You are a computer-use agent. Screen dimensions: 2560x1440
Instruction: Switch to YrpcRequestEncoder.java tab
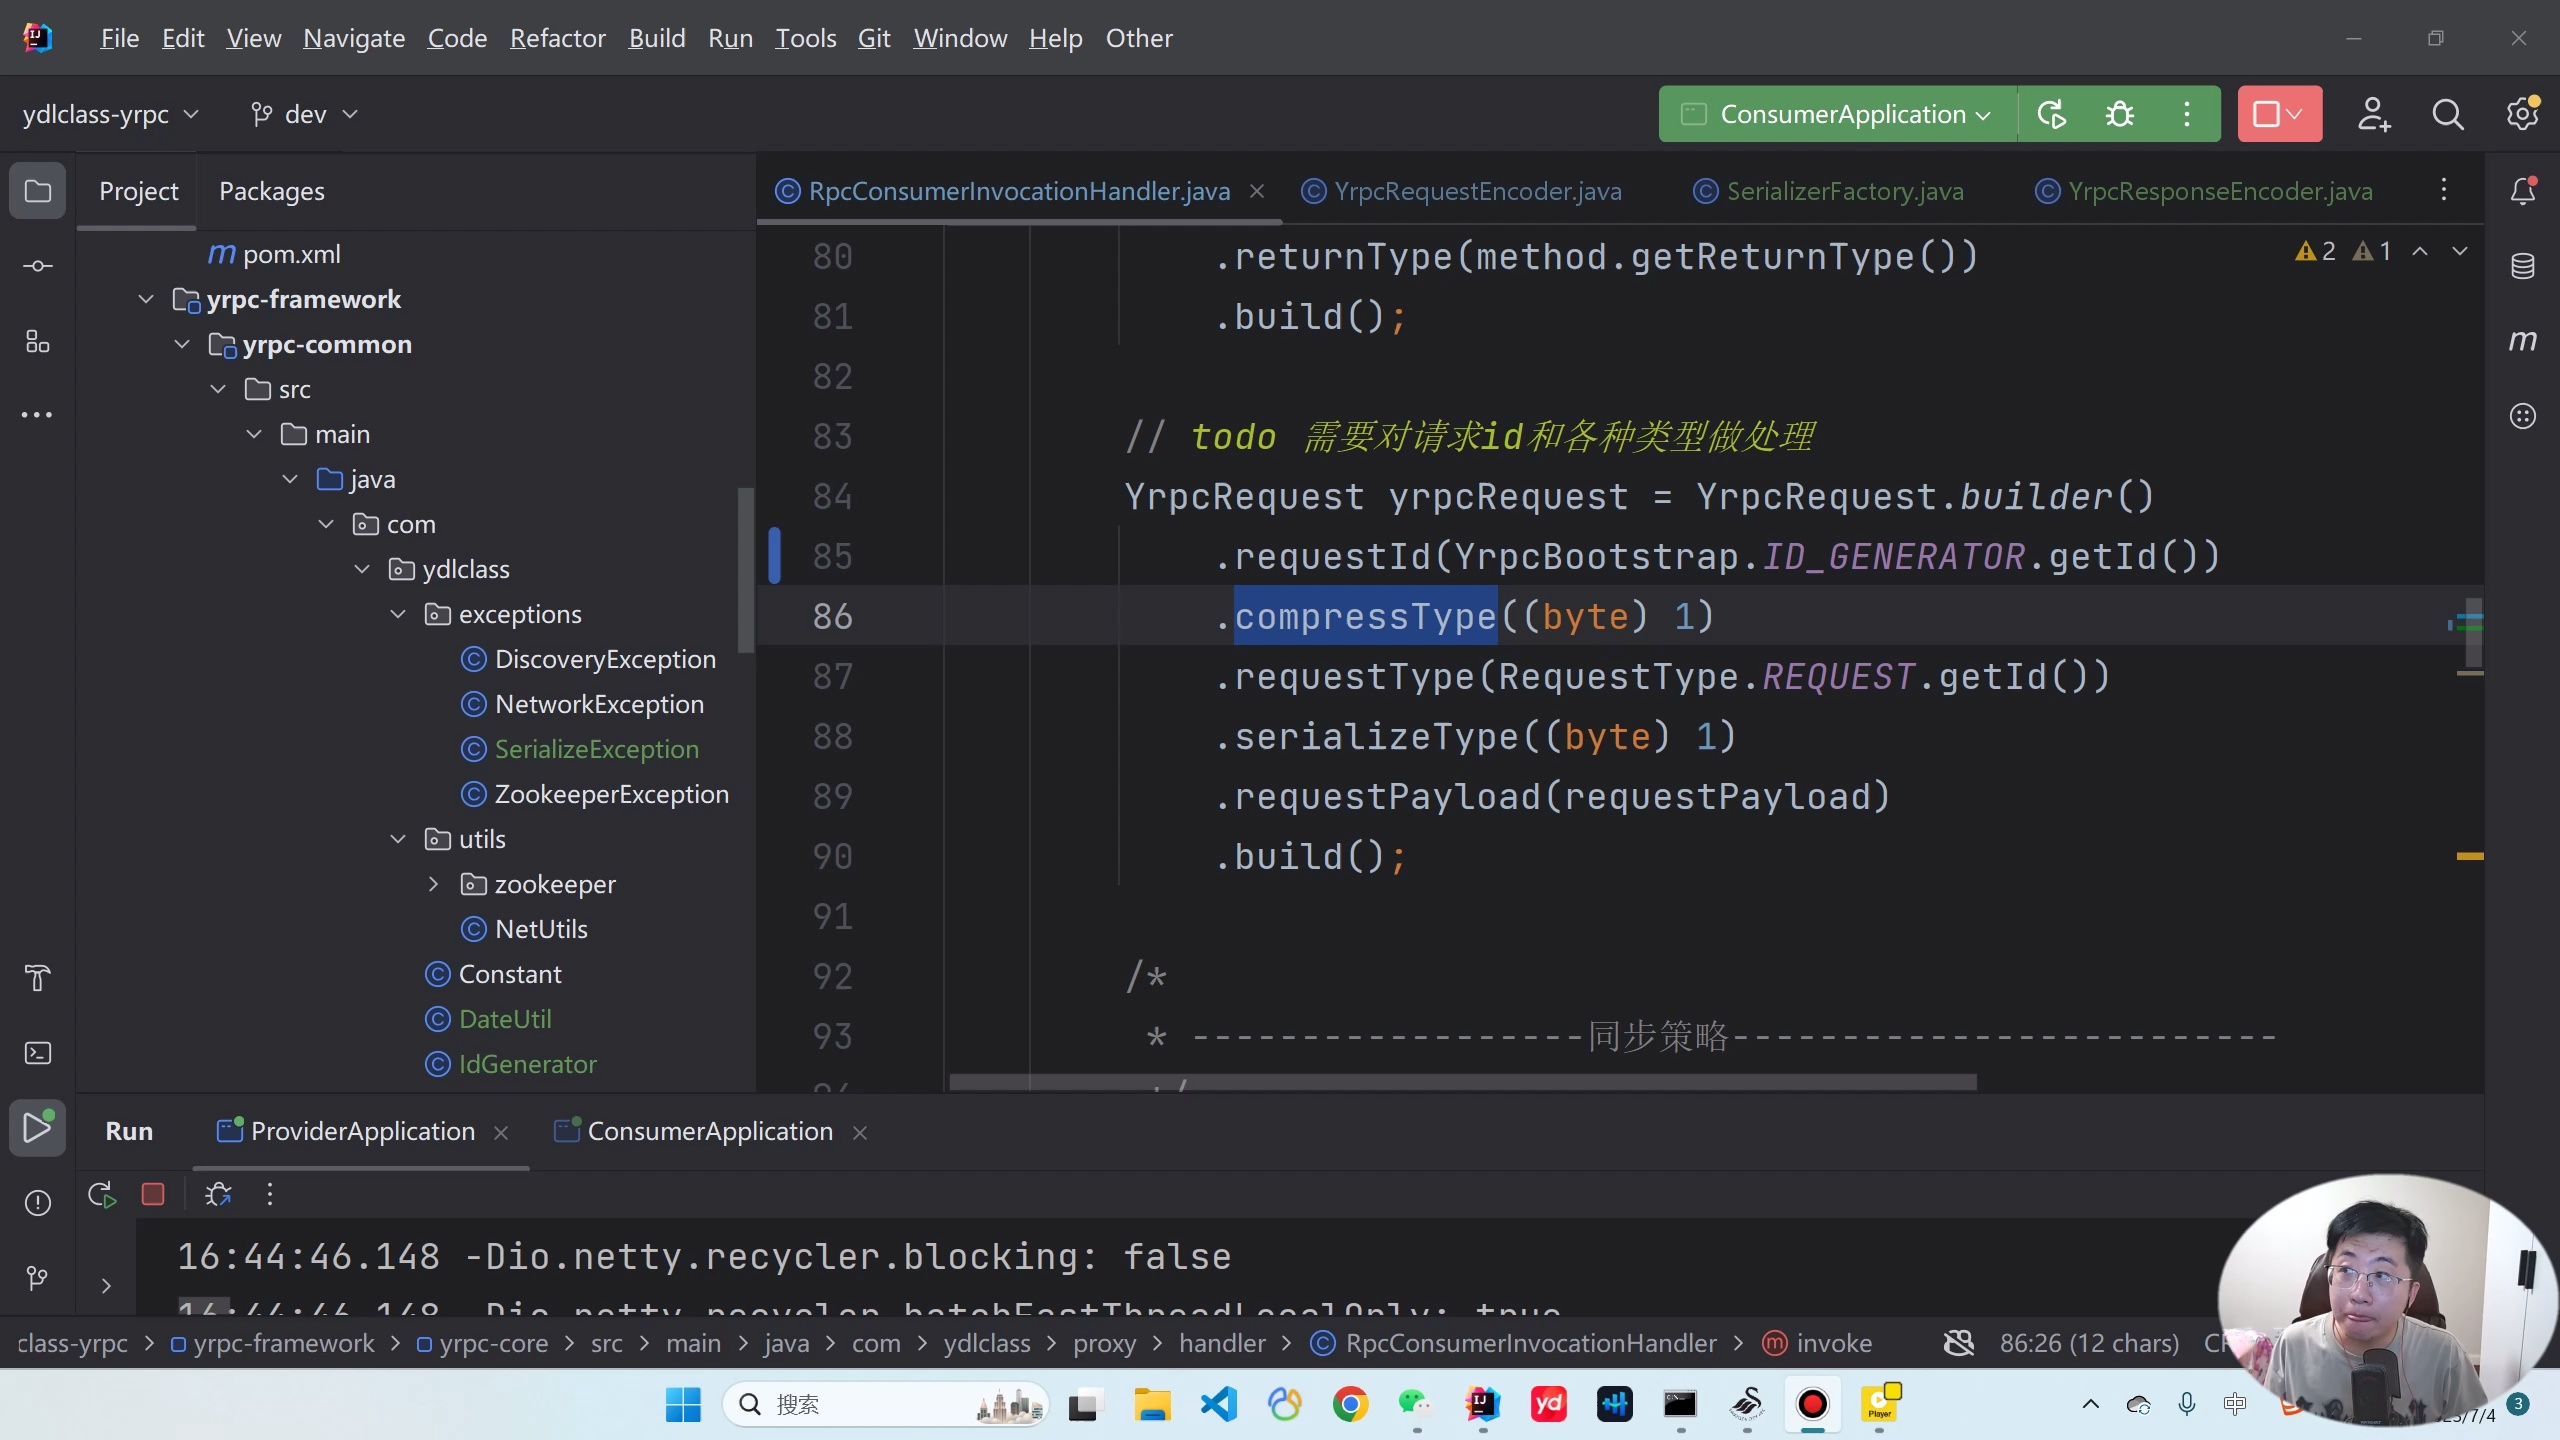coord(1477,191)
